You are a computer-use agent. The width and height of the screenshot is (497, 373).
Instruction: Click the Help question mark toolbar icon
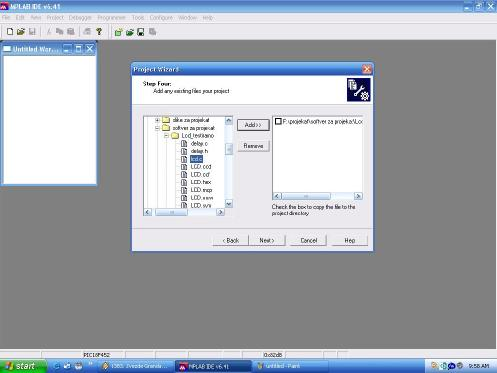coord(99,32)
